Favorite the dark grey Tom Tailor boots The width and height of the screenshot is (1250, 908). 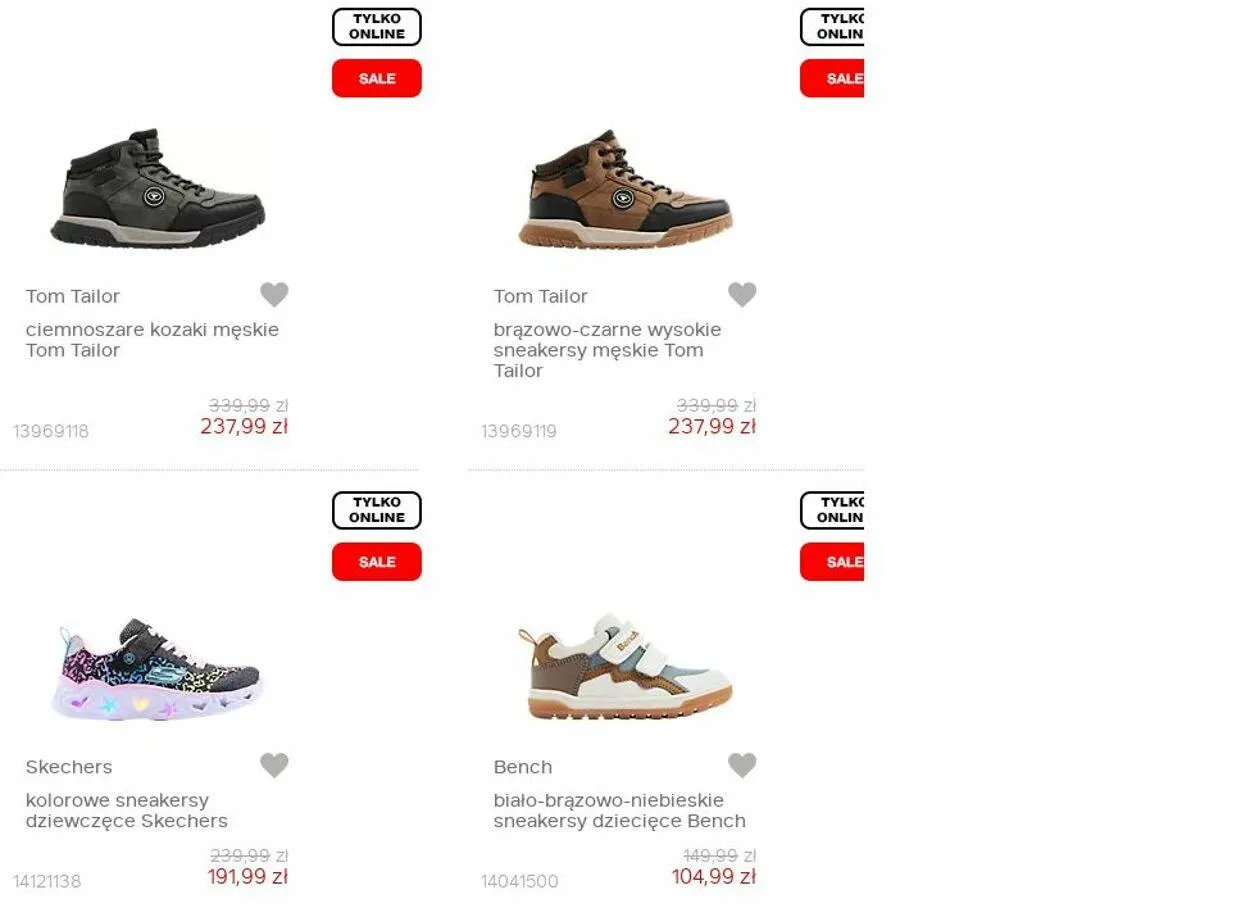[x=274, y=295]
